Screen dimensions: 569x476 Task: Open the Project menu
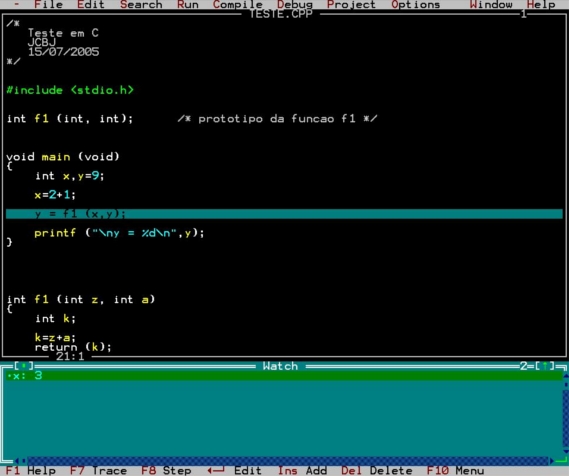[351, 4]
